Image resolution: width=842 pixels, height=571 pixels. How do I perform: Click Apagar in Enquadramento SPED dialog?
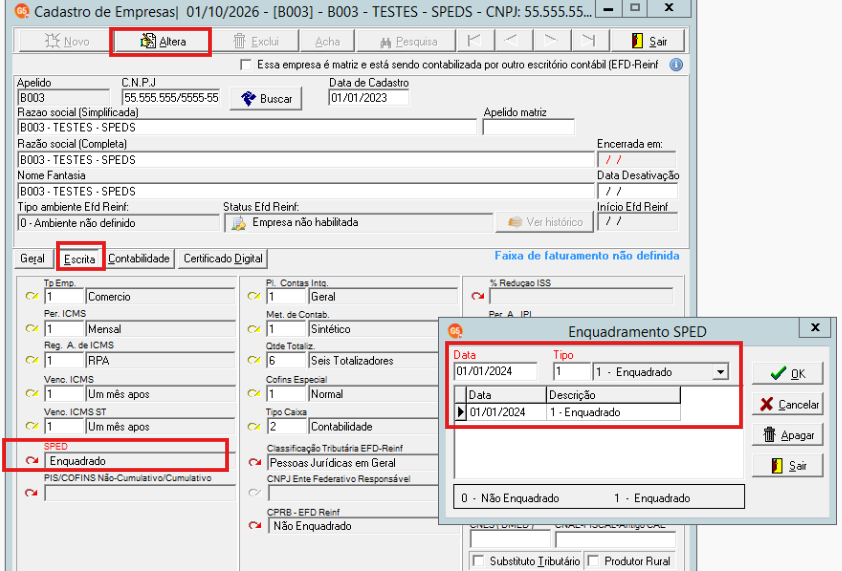(x=787, y=435)
